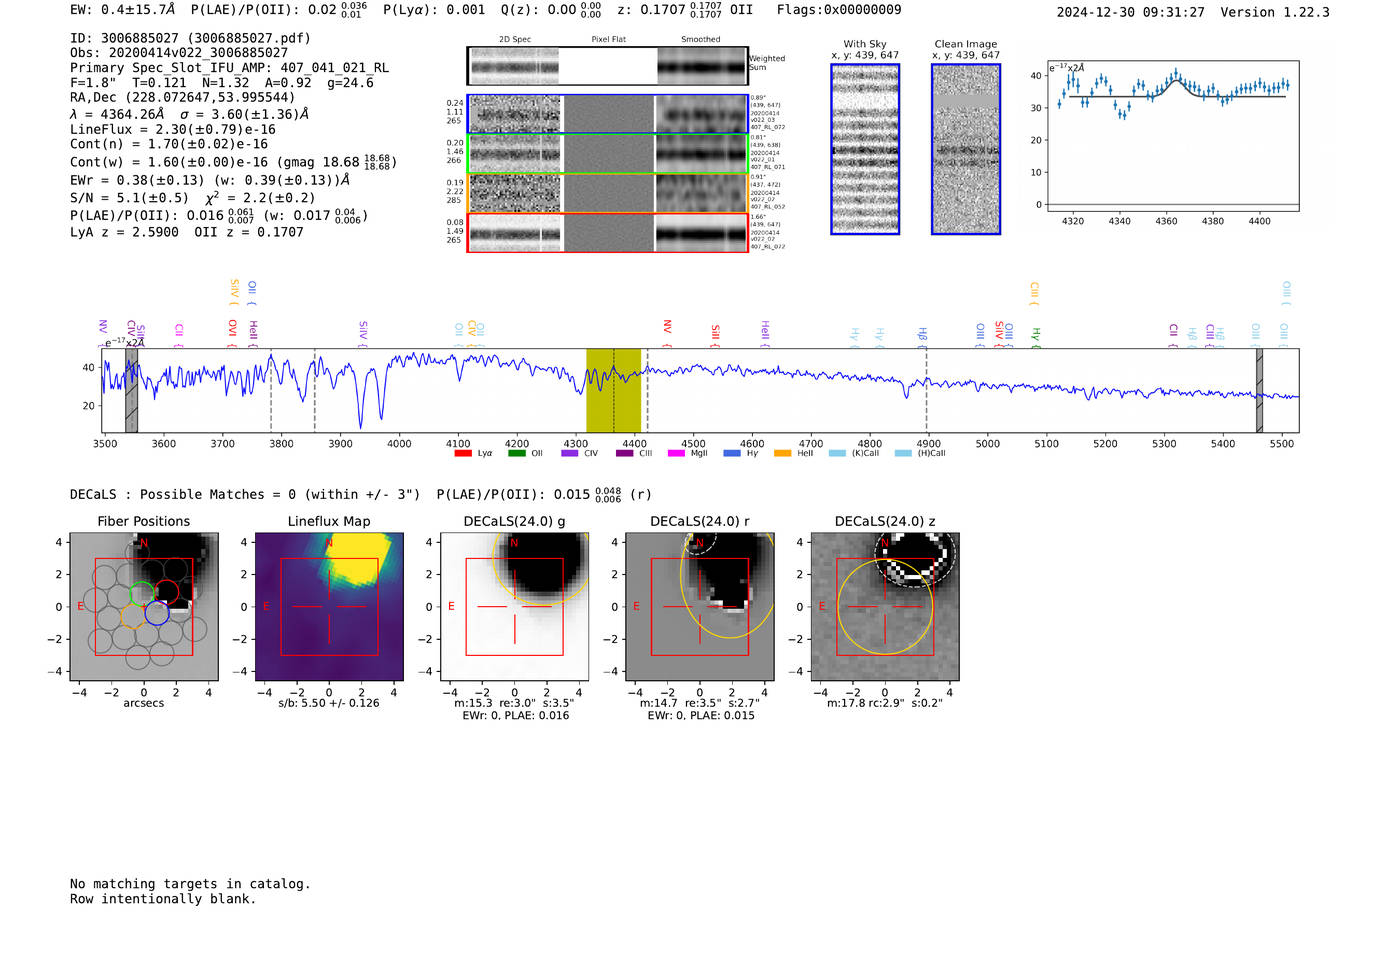Click the 'Pixel Flat' column header
The image size is (1400, 953).
pyautogui.click(x=608, y=39)
